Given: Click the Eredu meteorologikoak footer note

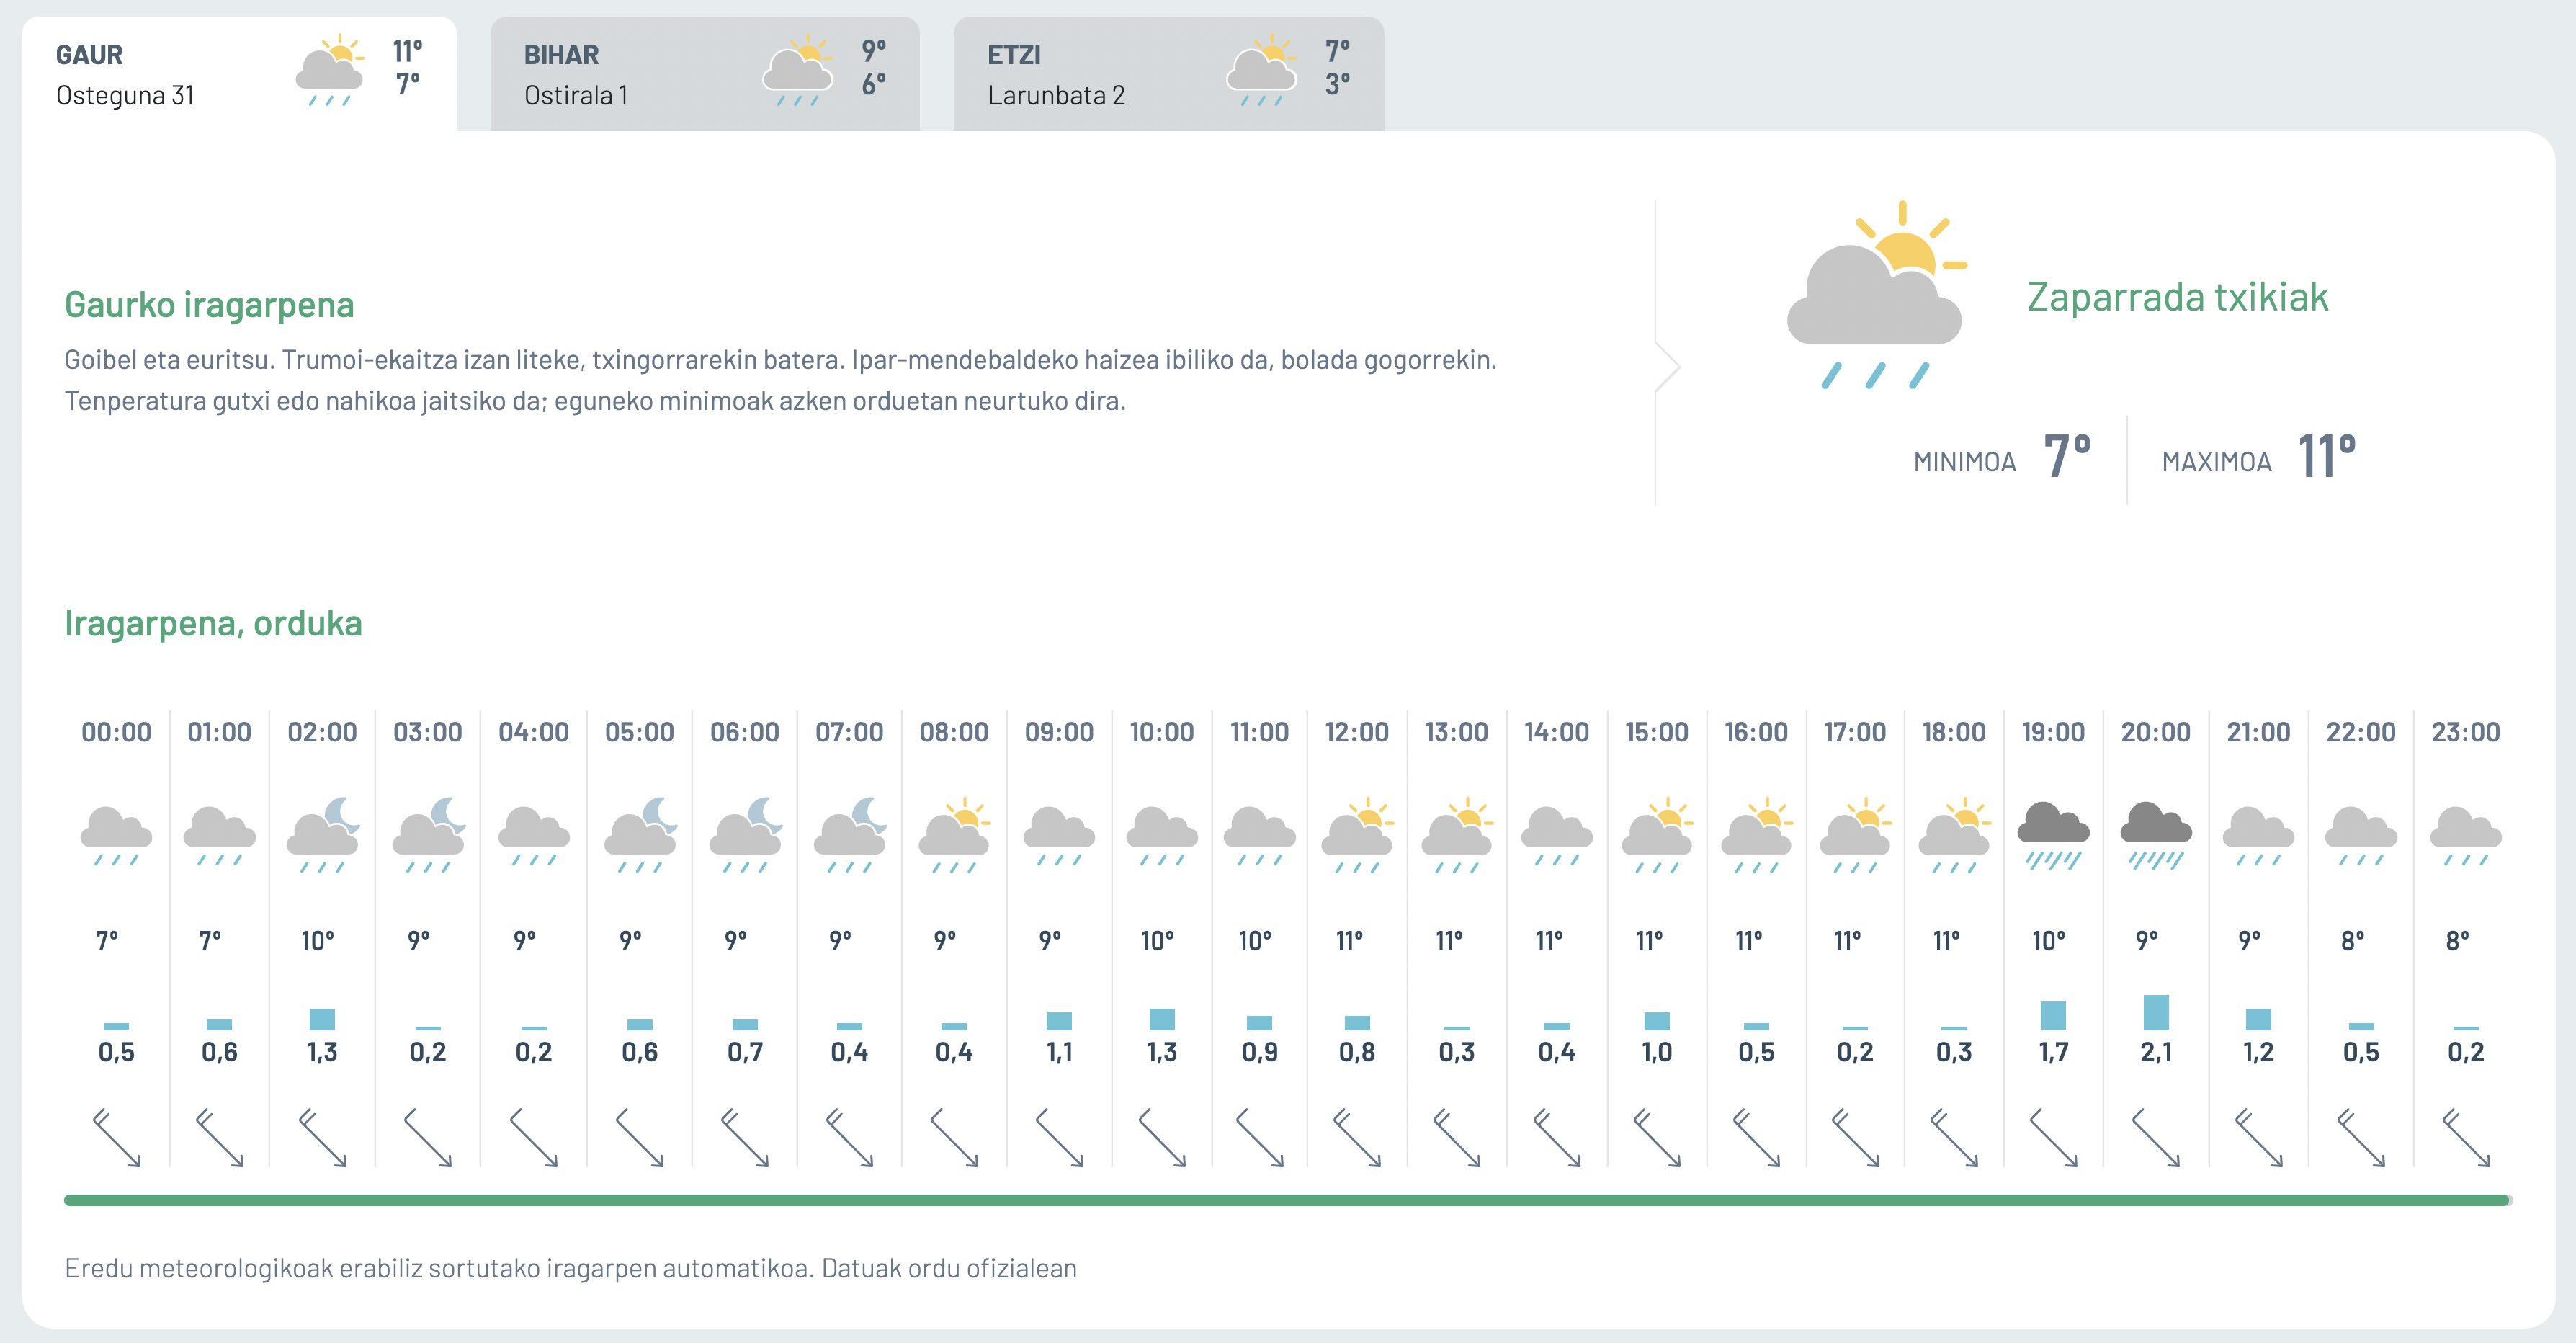Looking at the screenshot, I should coord(570,1268).
